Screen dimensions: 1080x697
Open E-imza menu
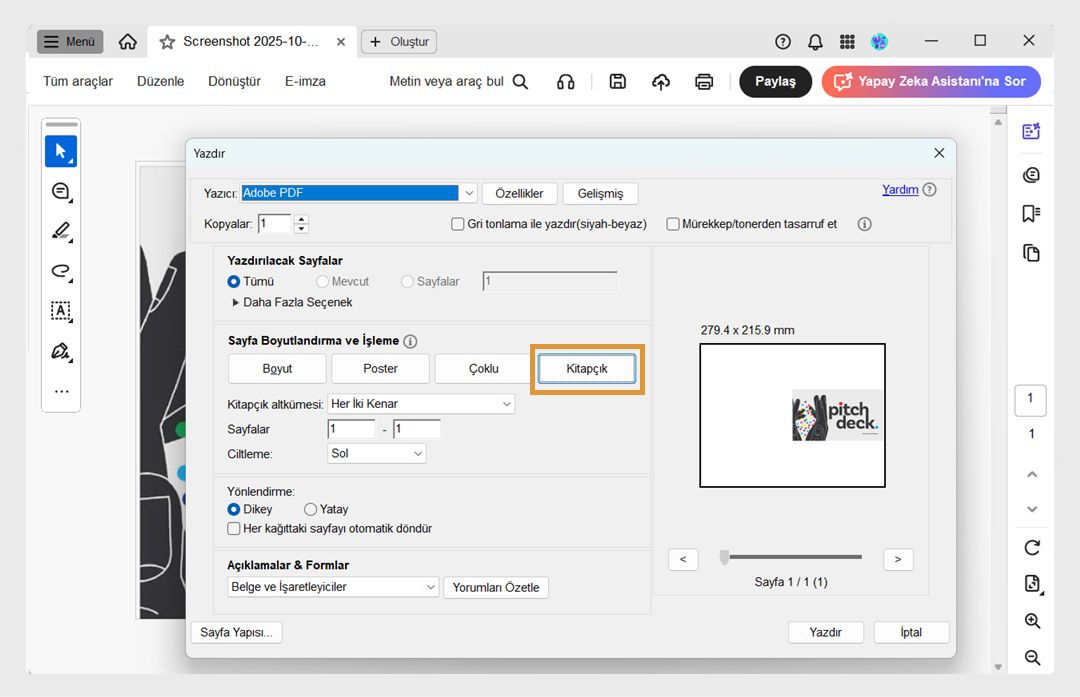click(x=305, y=81)
